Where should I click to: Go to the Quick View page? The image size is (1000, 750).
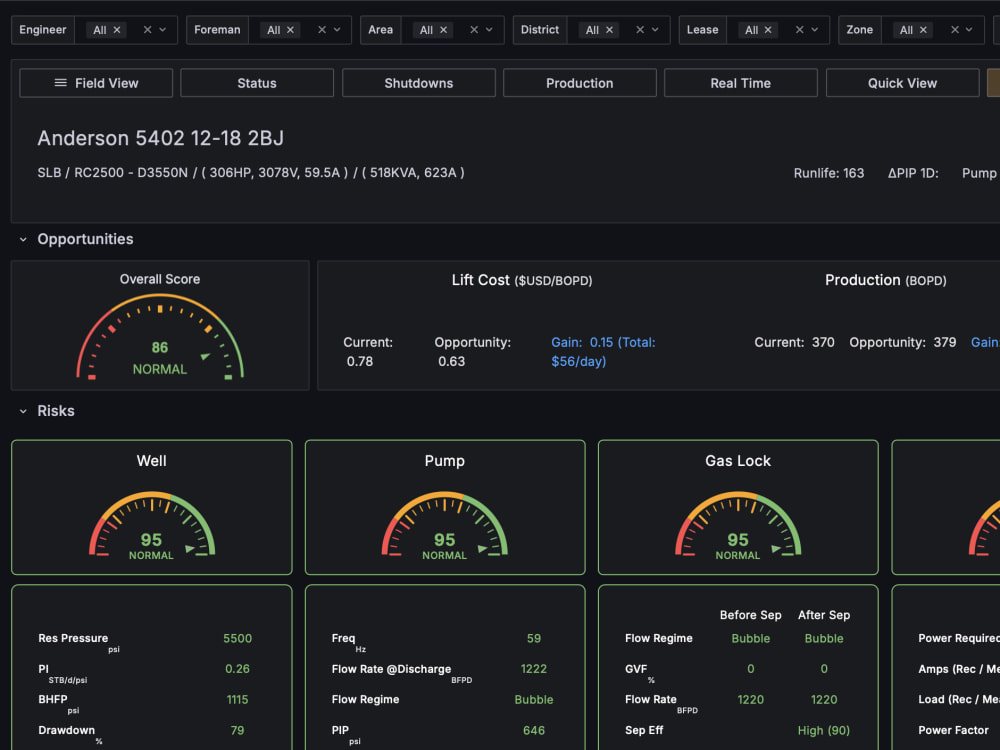[902, 83]
